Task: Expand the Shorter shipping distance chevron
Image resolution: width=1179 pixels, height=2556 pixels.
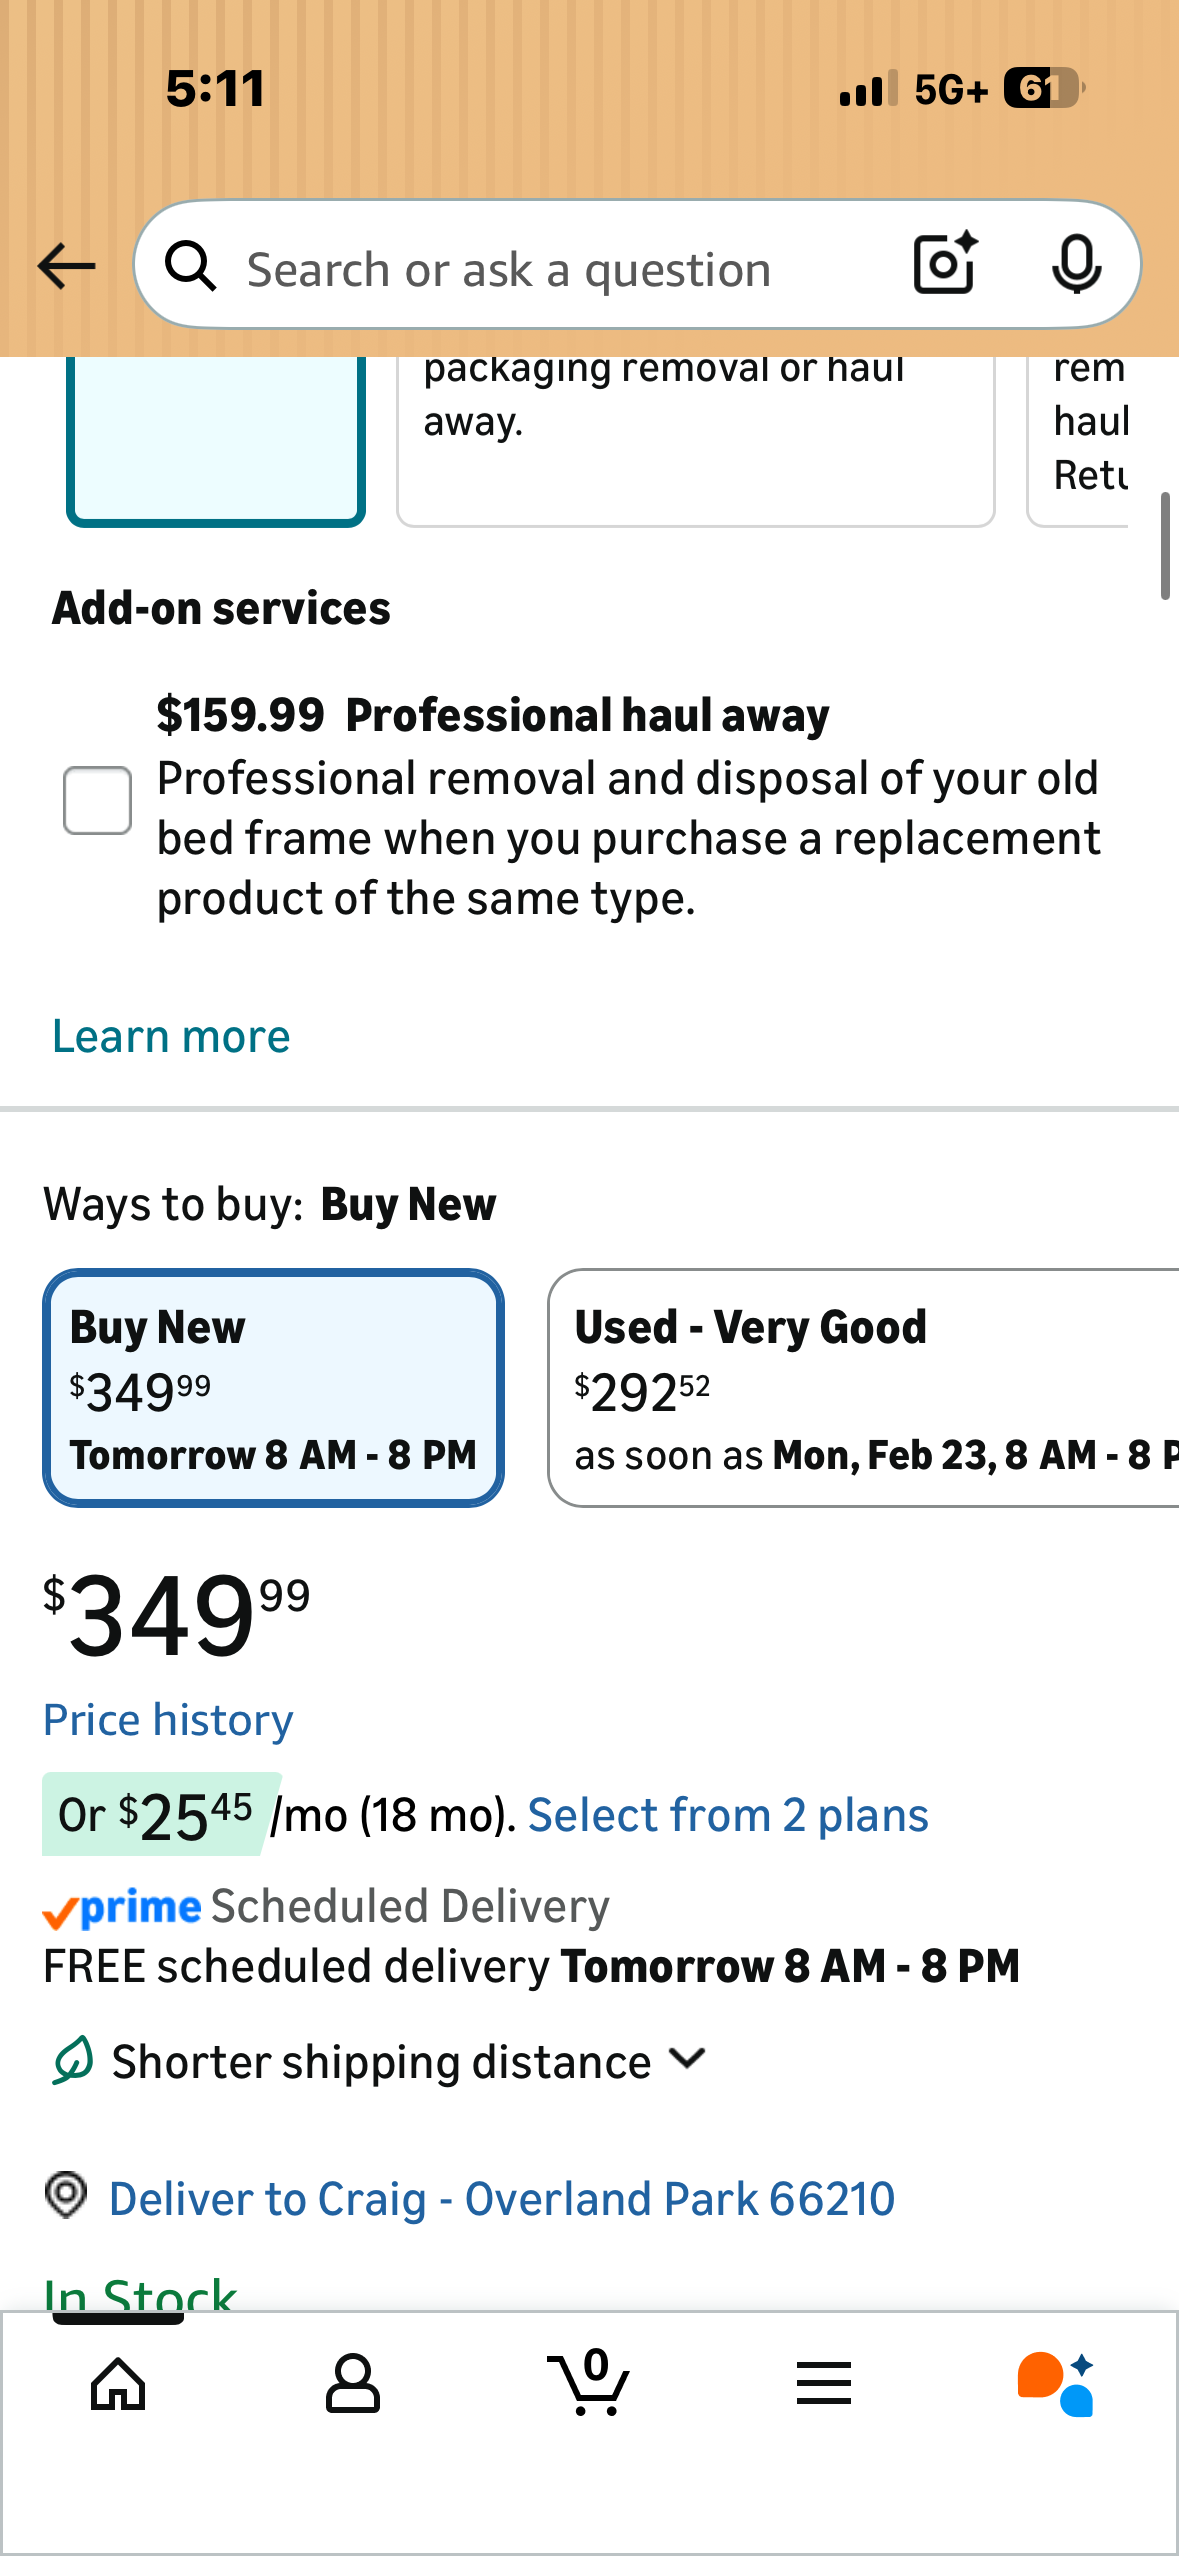Action: coord(688,2058)
